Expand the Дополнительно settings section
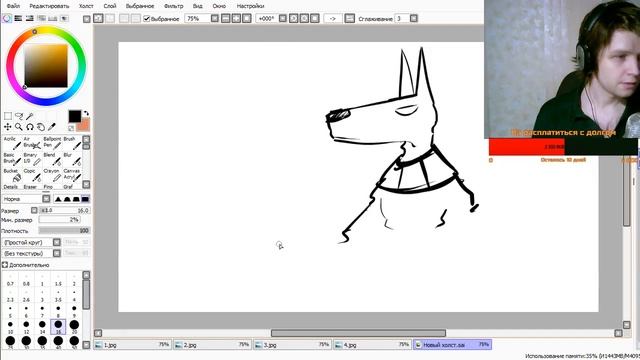The width and height of the screenshot is (640, 360). [x=5, y=265]
